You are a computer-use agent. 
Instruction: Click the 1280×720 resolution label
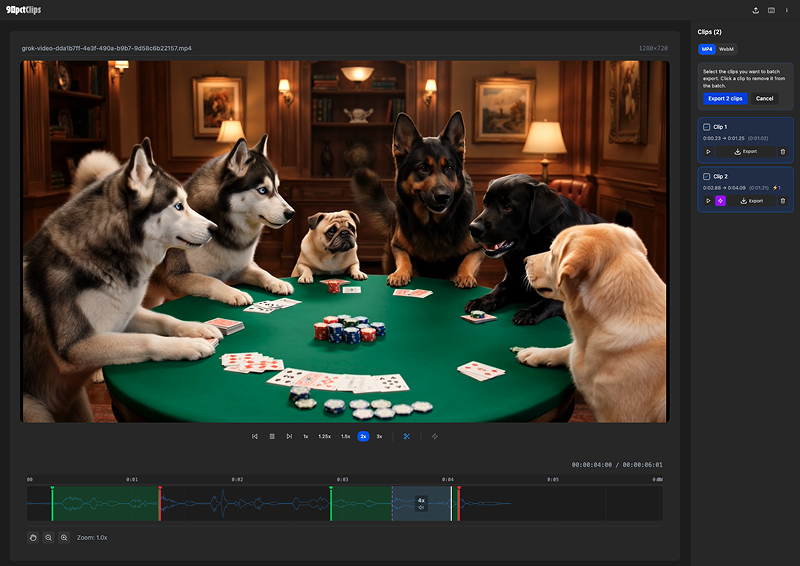click(x=653, y=48)
